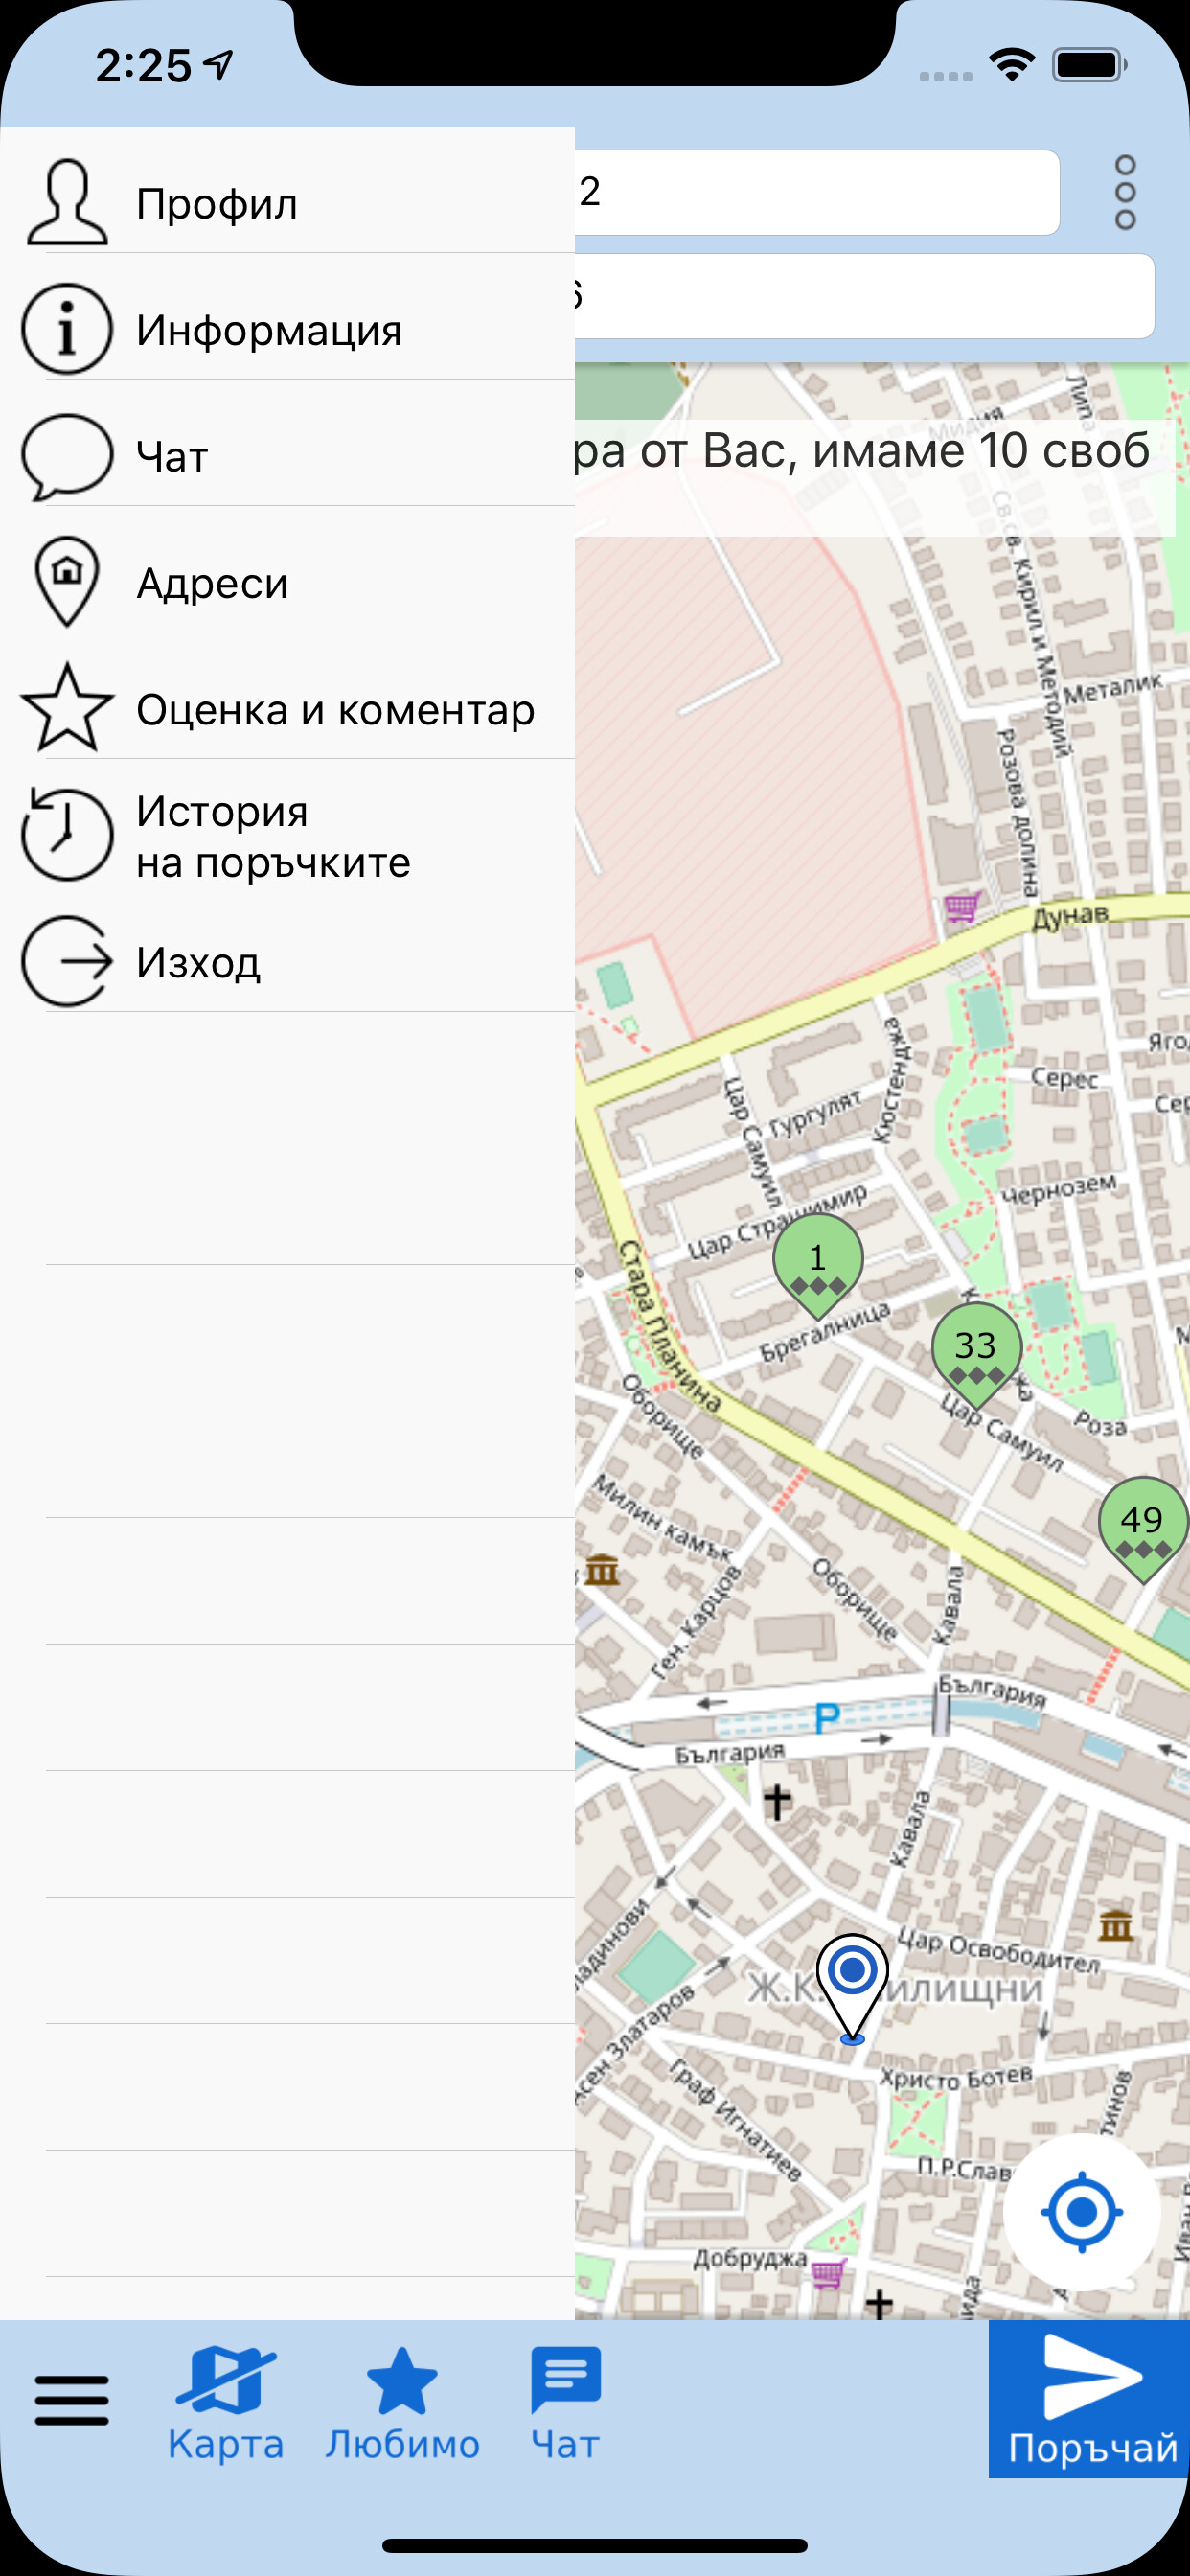Tap the exit arrow circle icon
1190x2576 pixels.
[x=67, y=961]
